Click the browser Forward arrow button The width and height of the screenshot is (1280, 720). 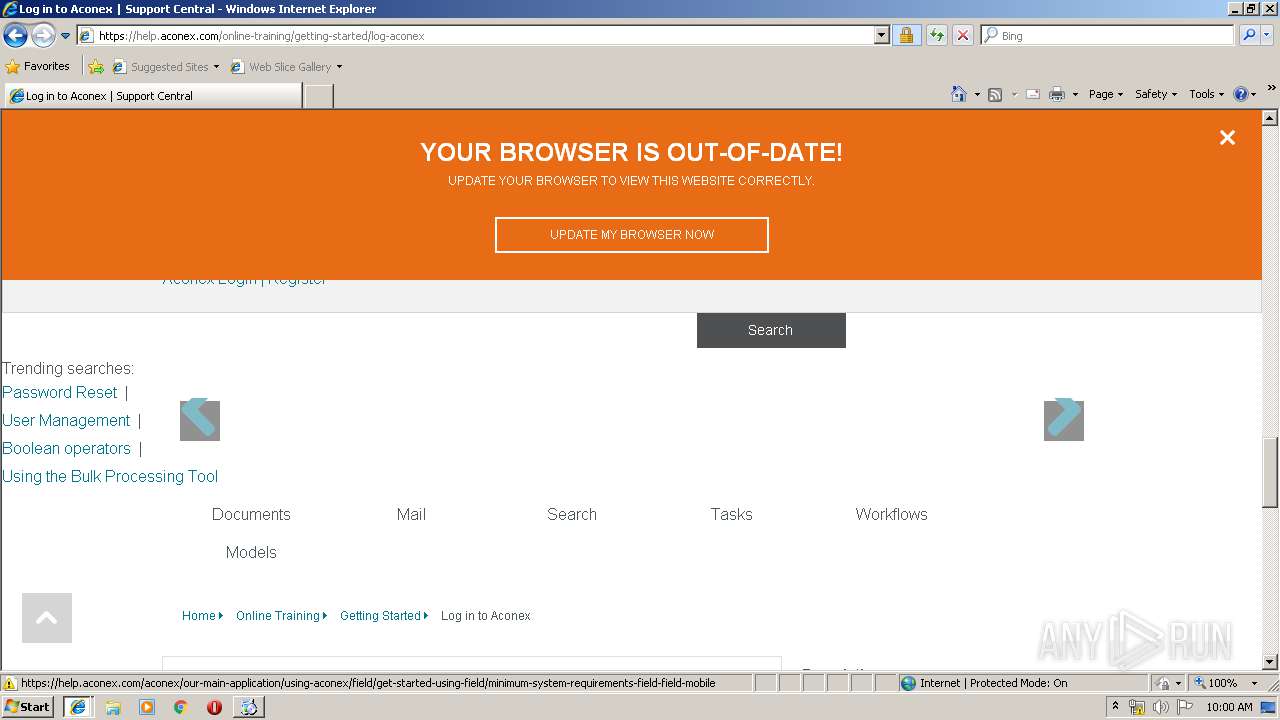point(43,36)
